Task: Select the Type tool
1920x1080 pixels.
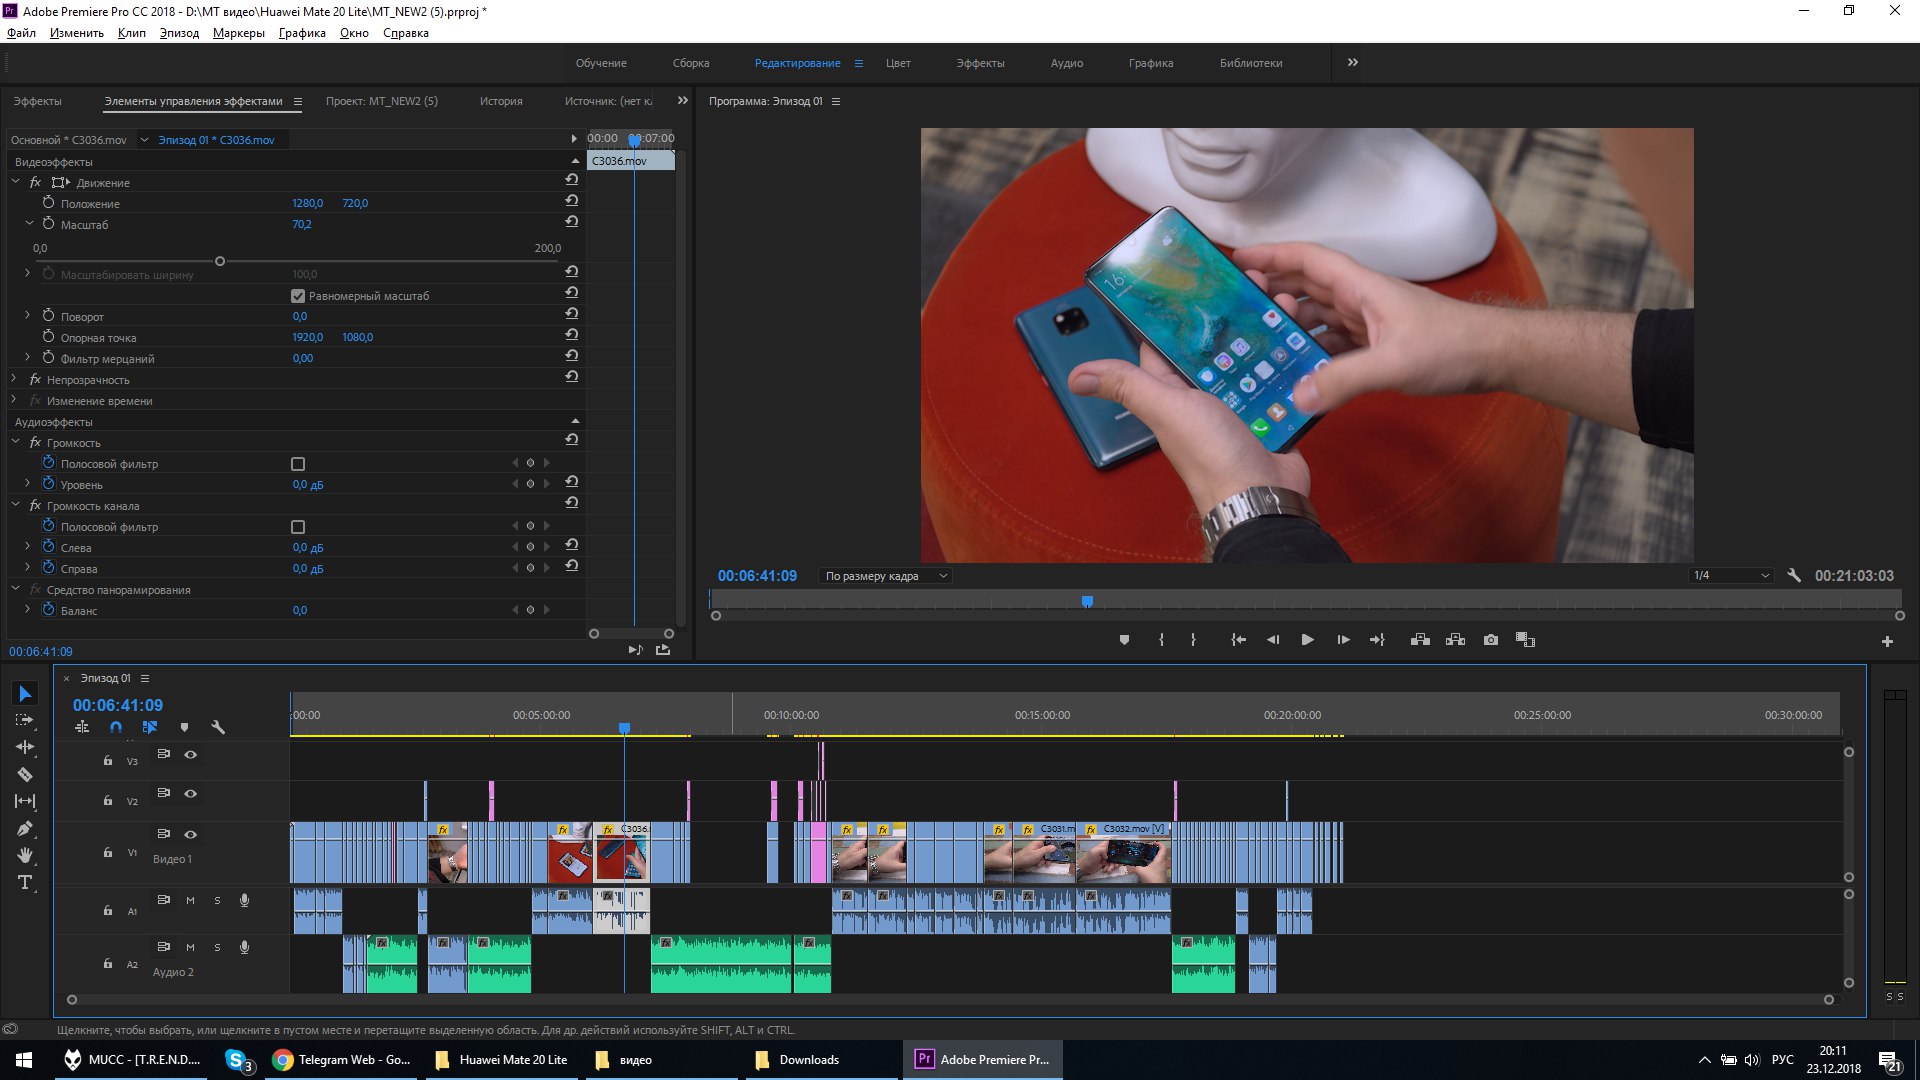Action: (25, 882)
